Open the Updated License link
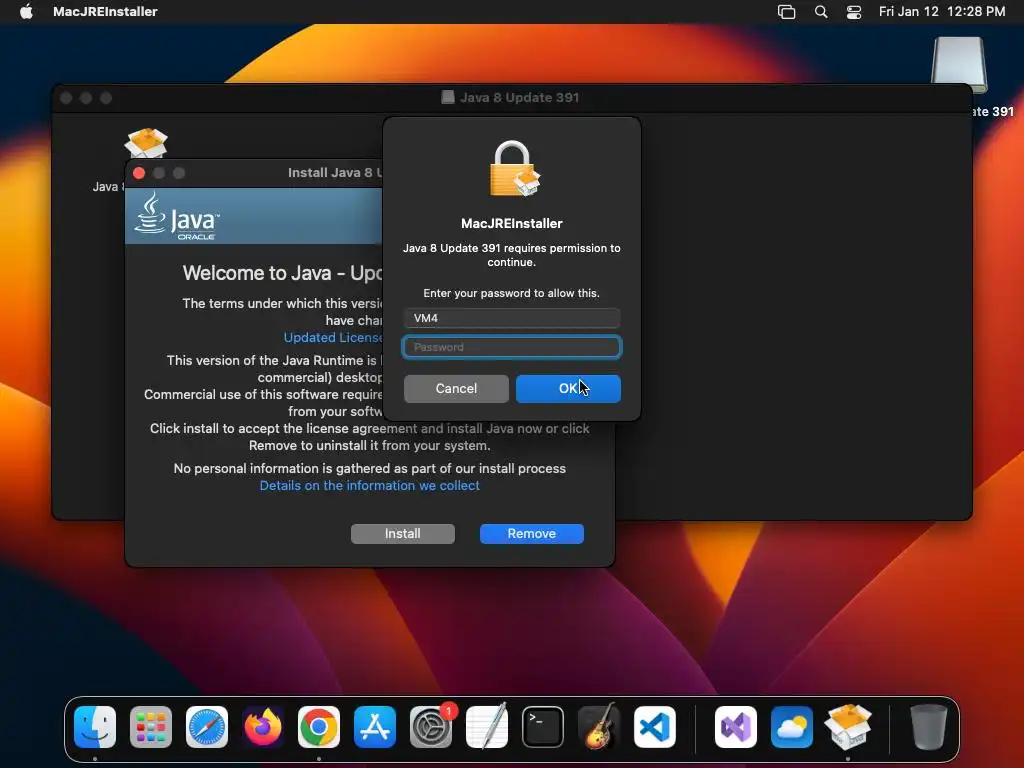The image size is (1024, 768). 333,338
